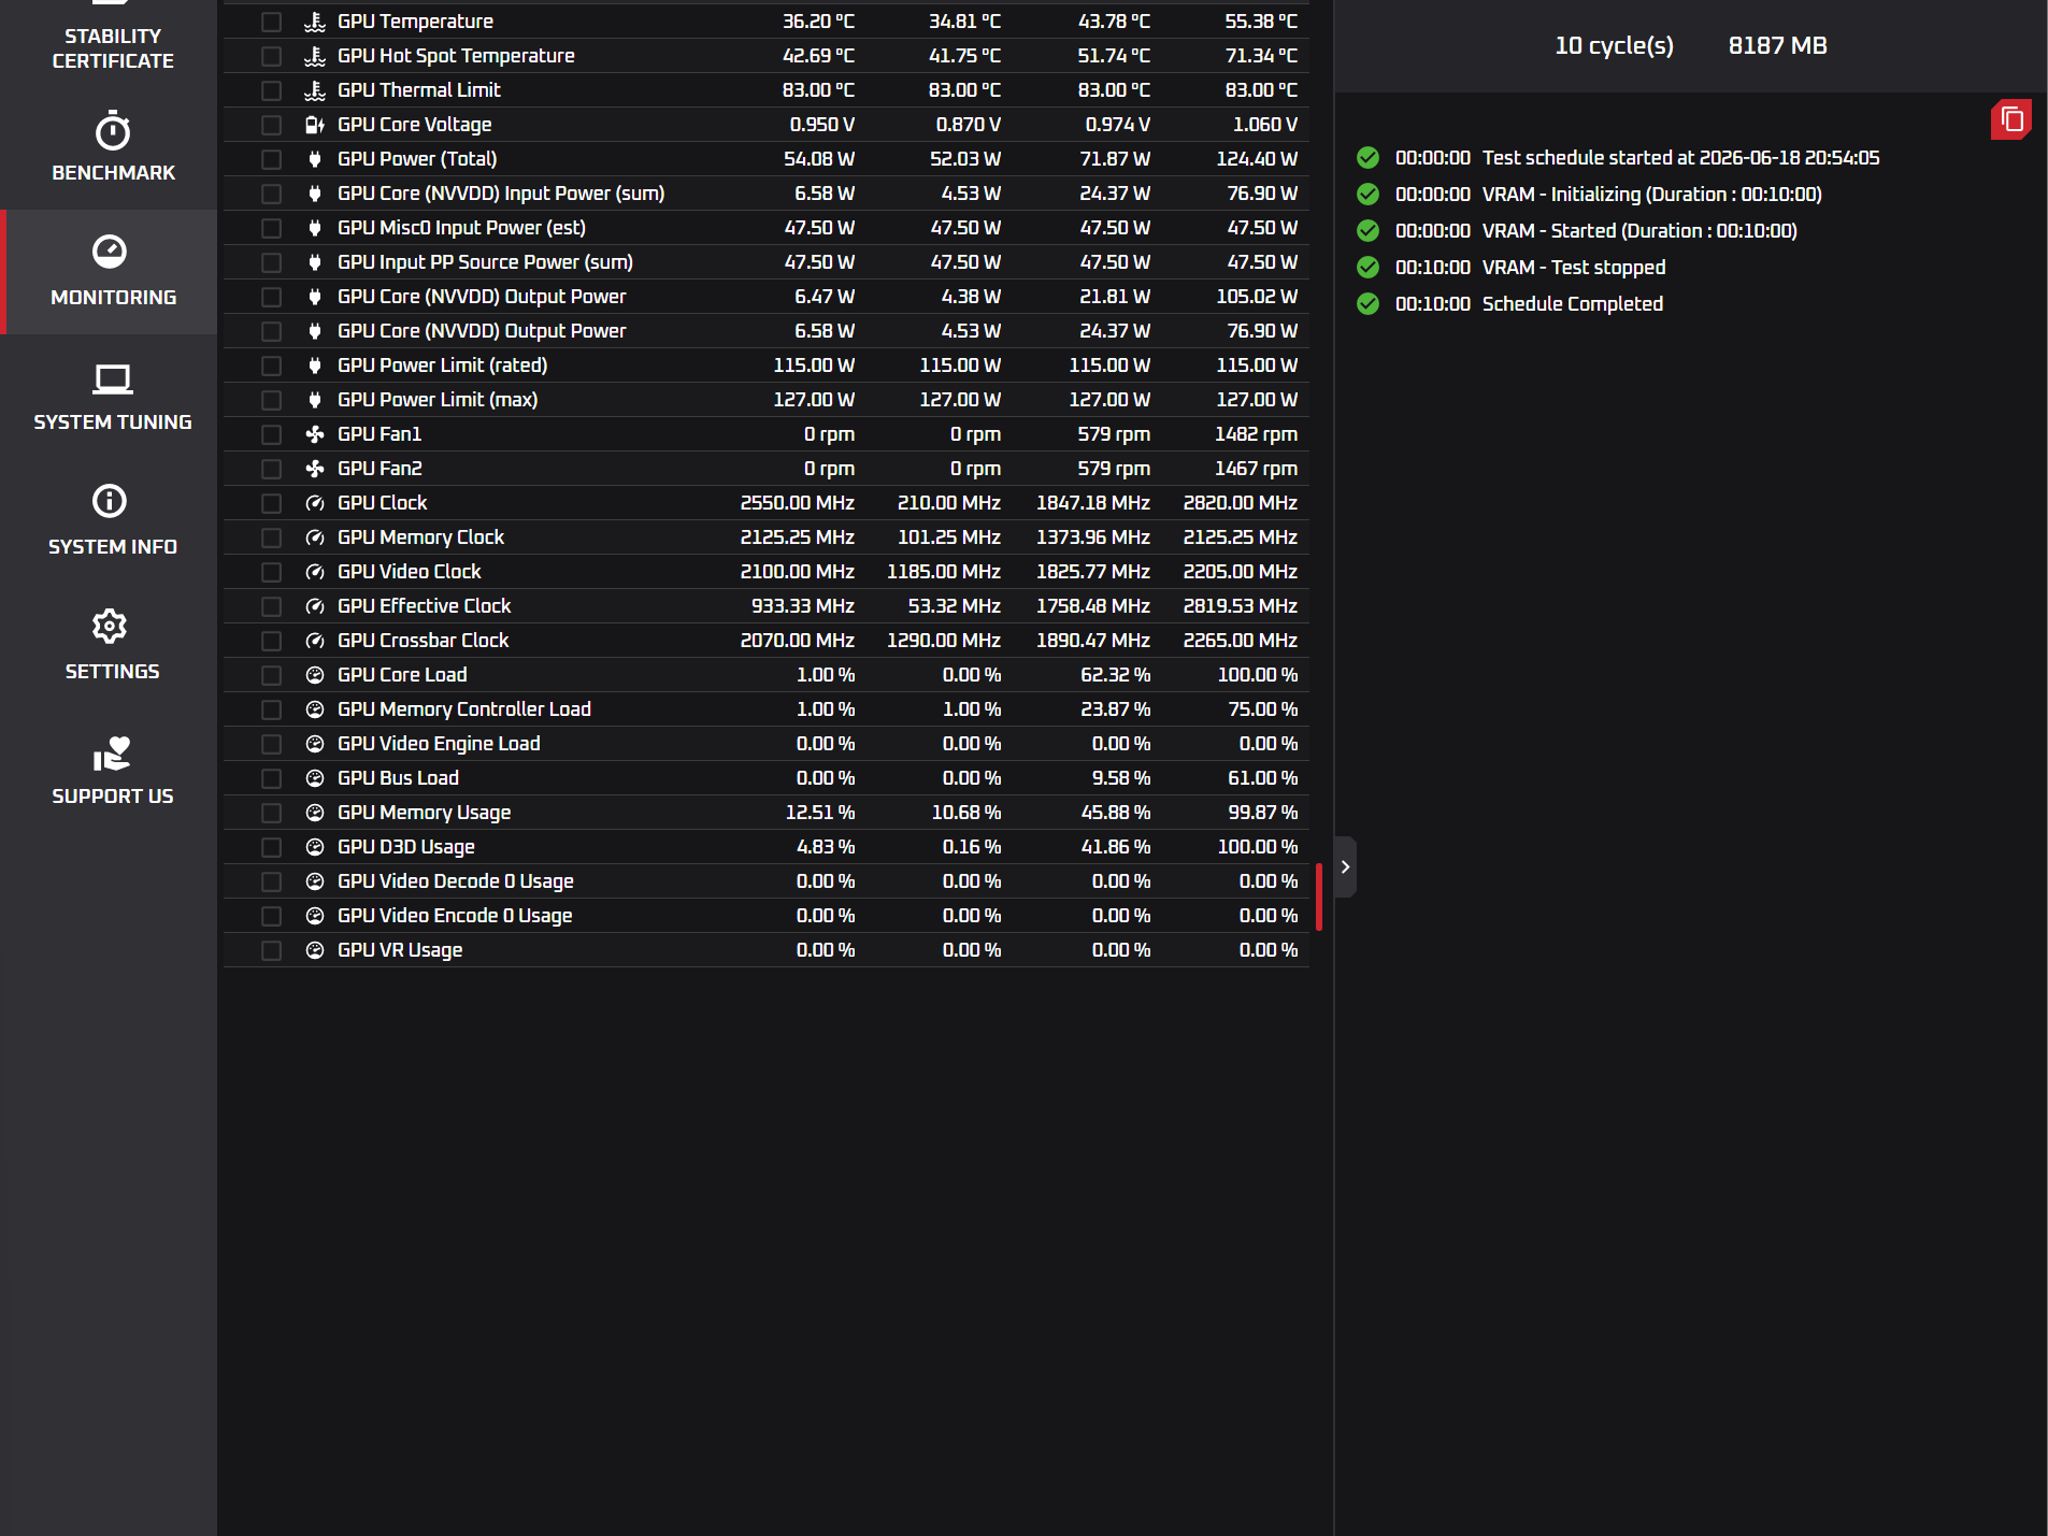The image size is (2048, 1536).
Task: Enable the GPU Core Voltage checkbox
Action: click(x=271, y=125)
